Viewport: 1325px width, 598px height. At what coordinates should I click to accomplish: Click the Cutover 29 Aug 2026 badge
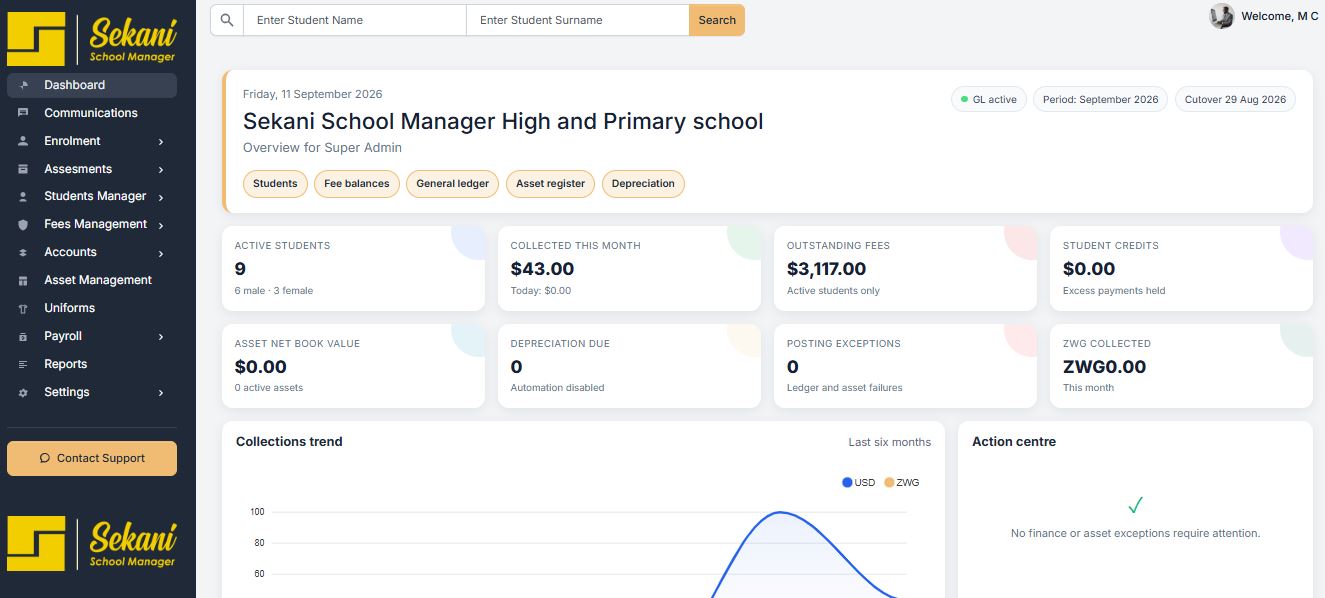point(1235,100)
